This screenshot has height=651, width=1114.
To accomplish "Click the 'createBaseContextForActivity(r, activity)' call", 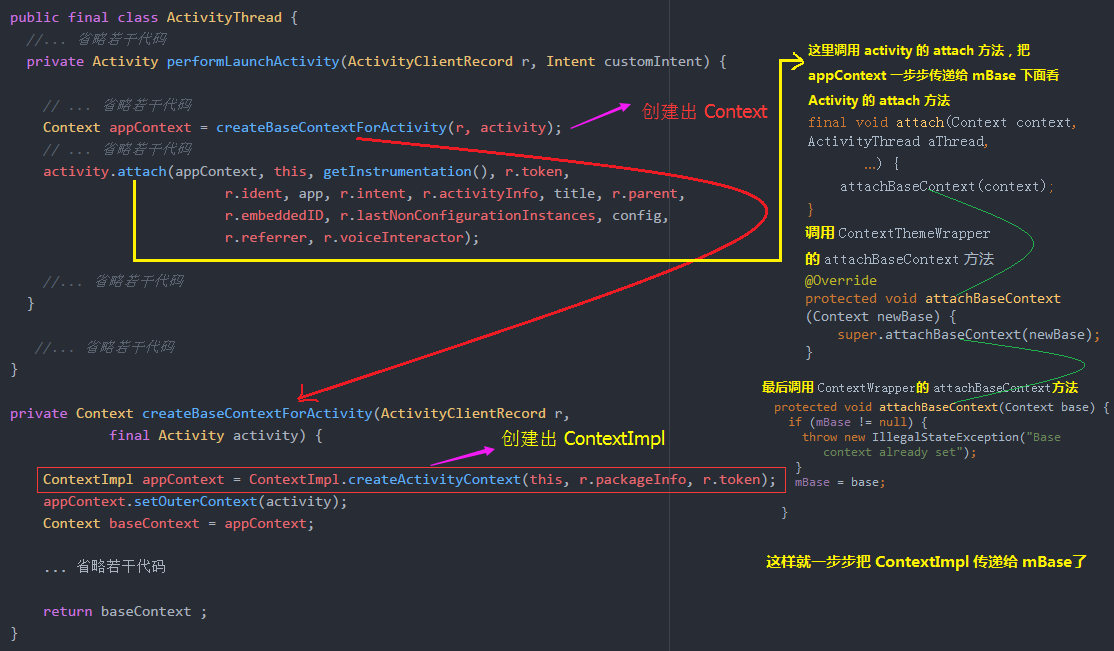I will pyautogui.click(x=384, y=127).
